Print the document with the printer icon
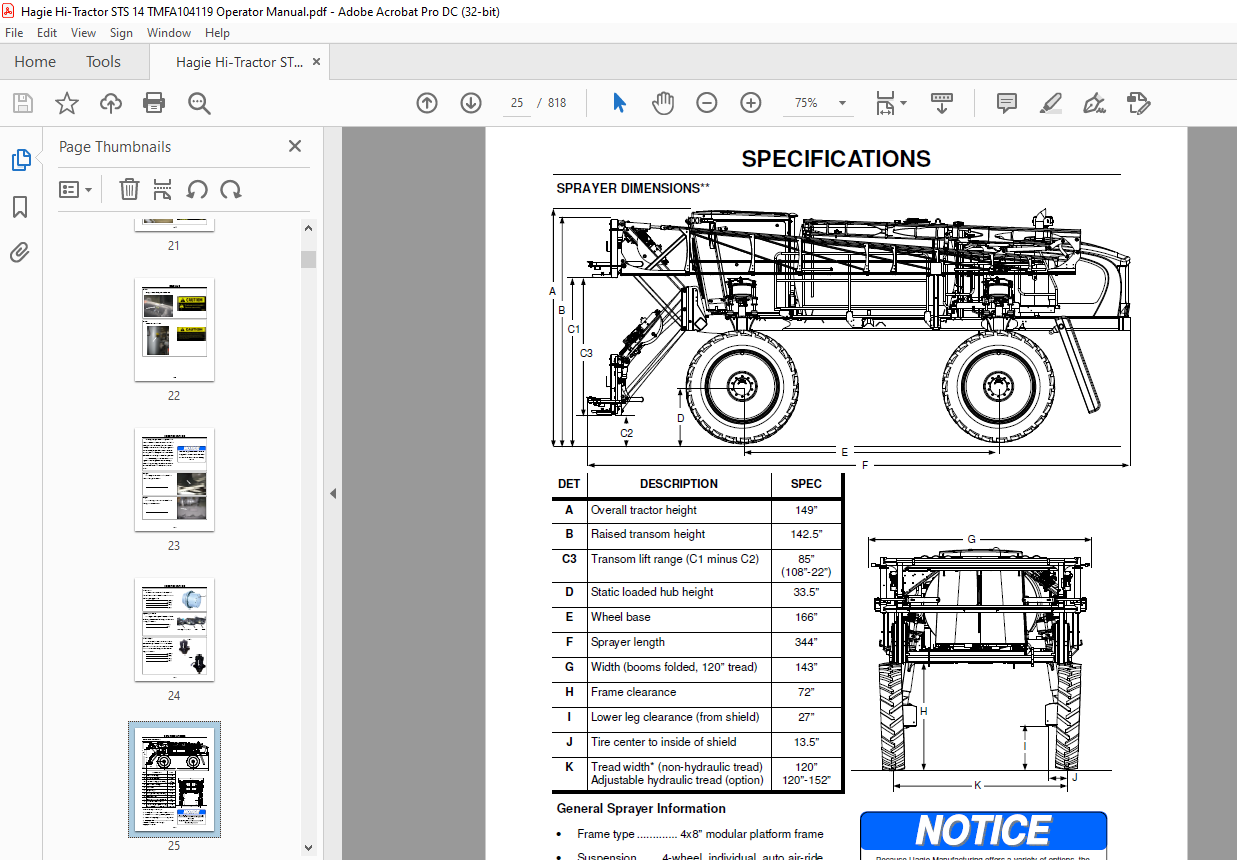The image size is (1237, 860). (x=154, y=103)
